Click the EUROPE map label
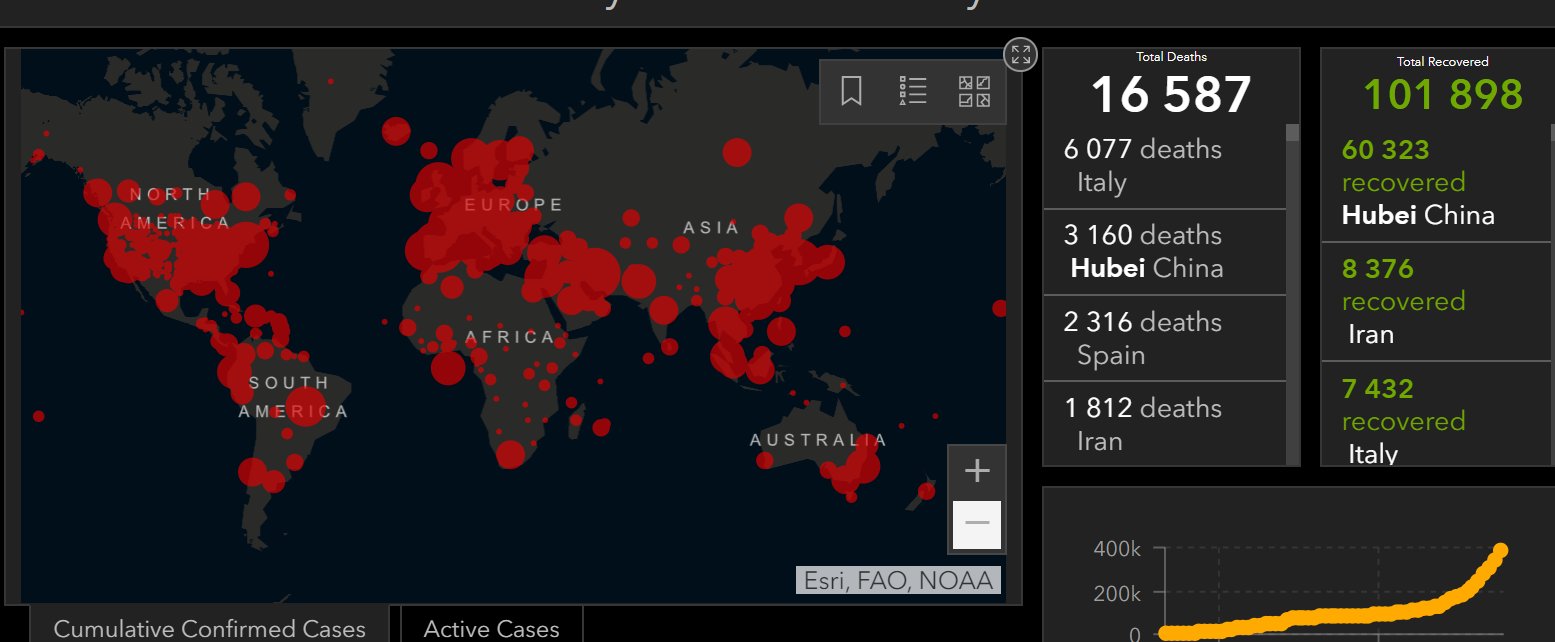 click(514, 205)
